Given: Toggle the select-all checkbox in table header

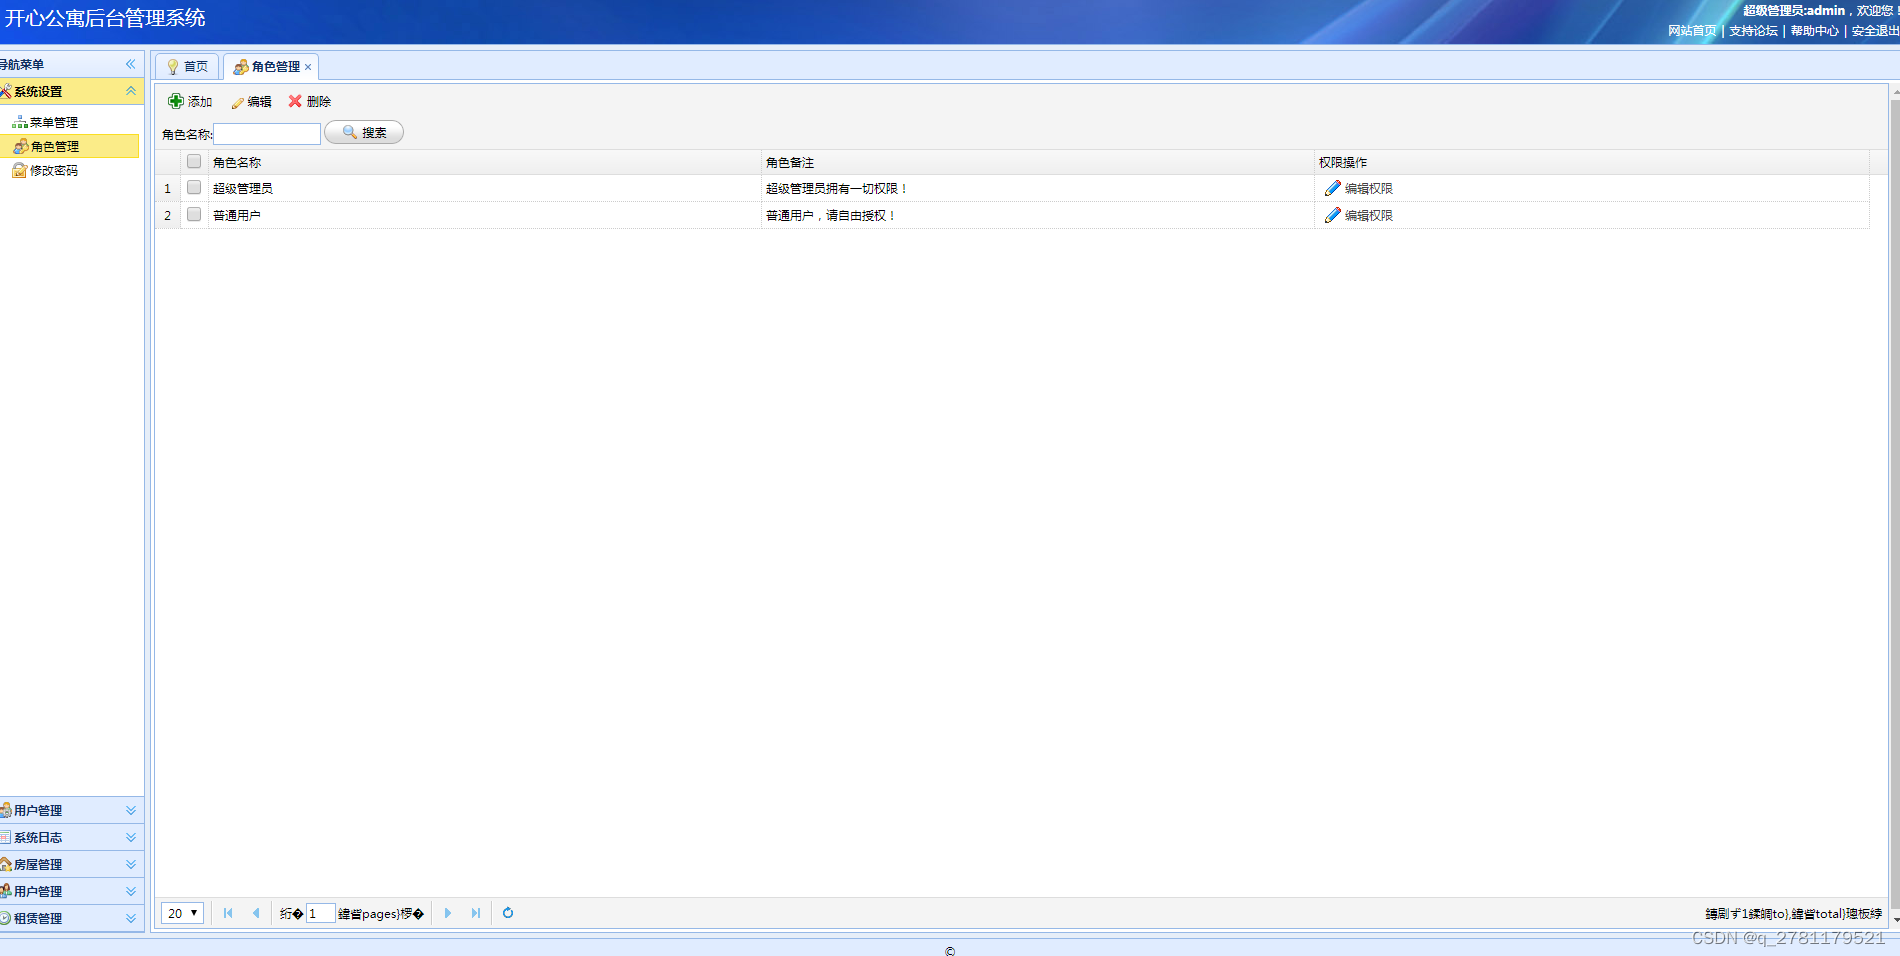Looking at the screenshot, I should [x=194, y=161].
